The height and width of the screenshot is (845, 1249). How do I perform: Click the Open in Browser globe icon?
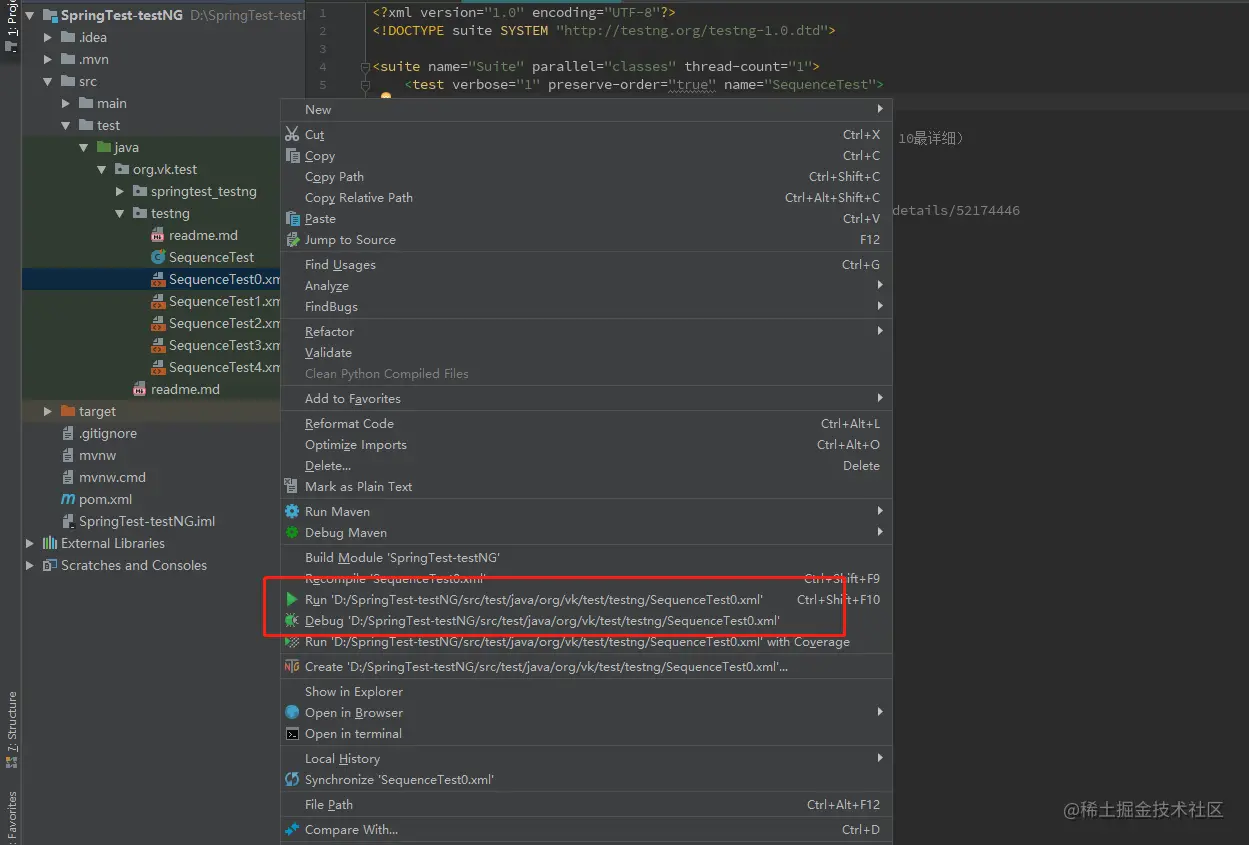(292, 712)
